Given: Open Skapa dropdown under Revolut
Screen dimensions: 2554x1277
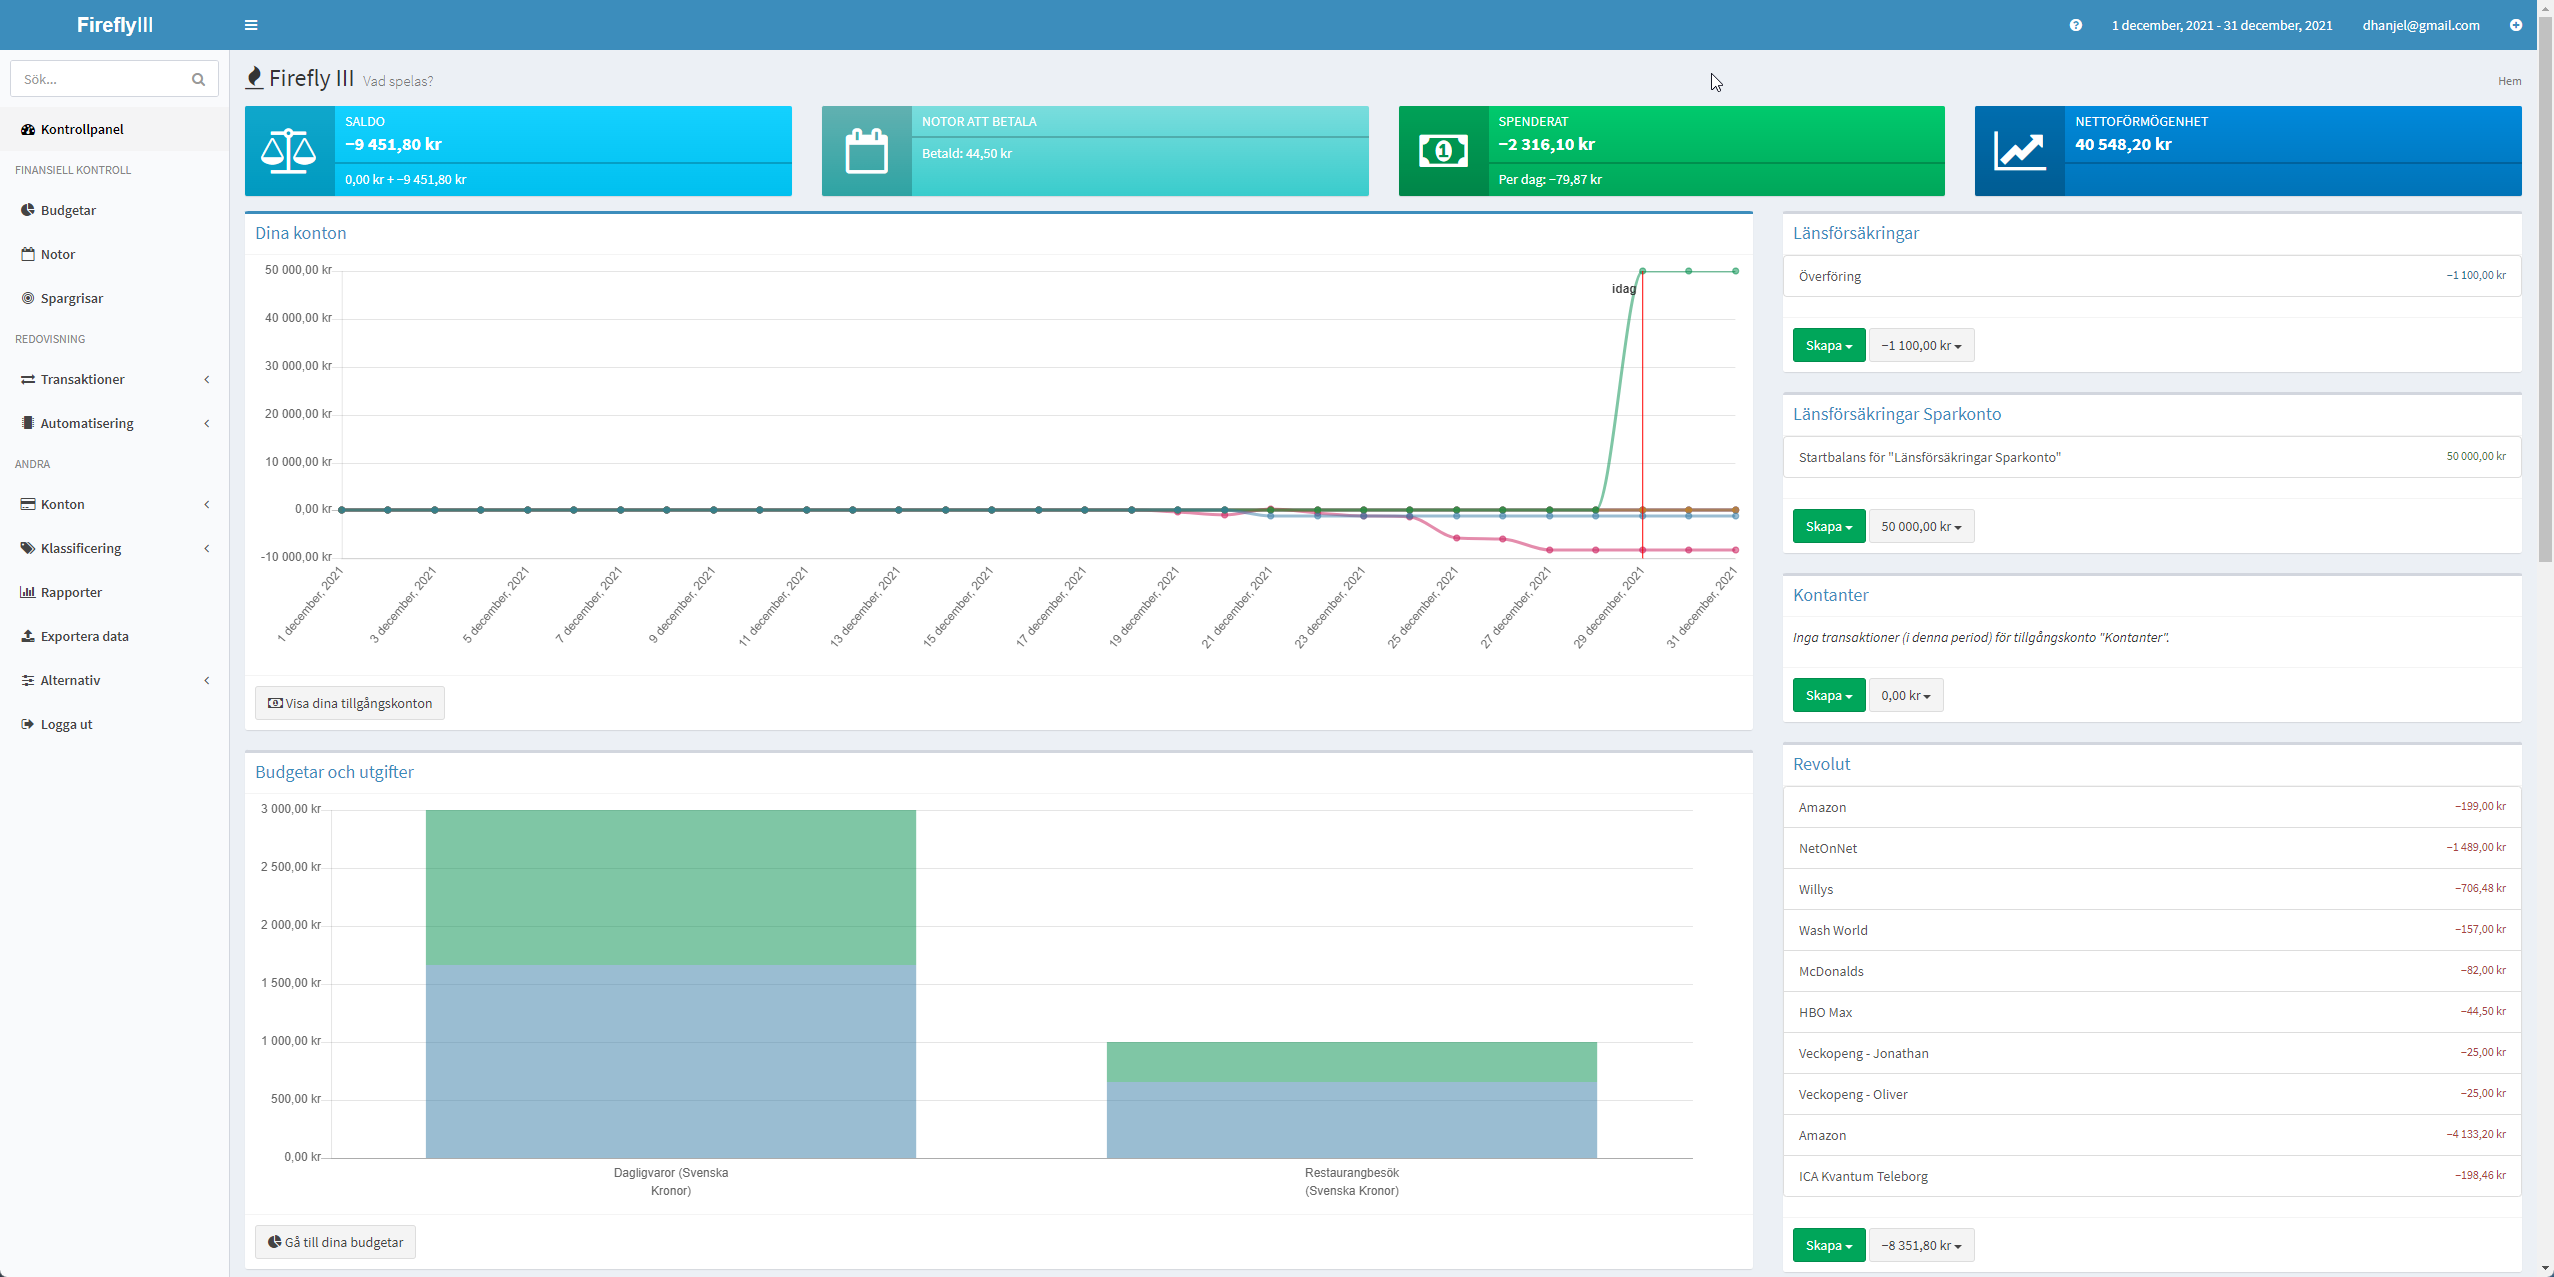Looking at the screenshot, I should 1828,1245.
